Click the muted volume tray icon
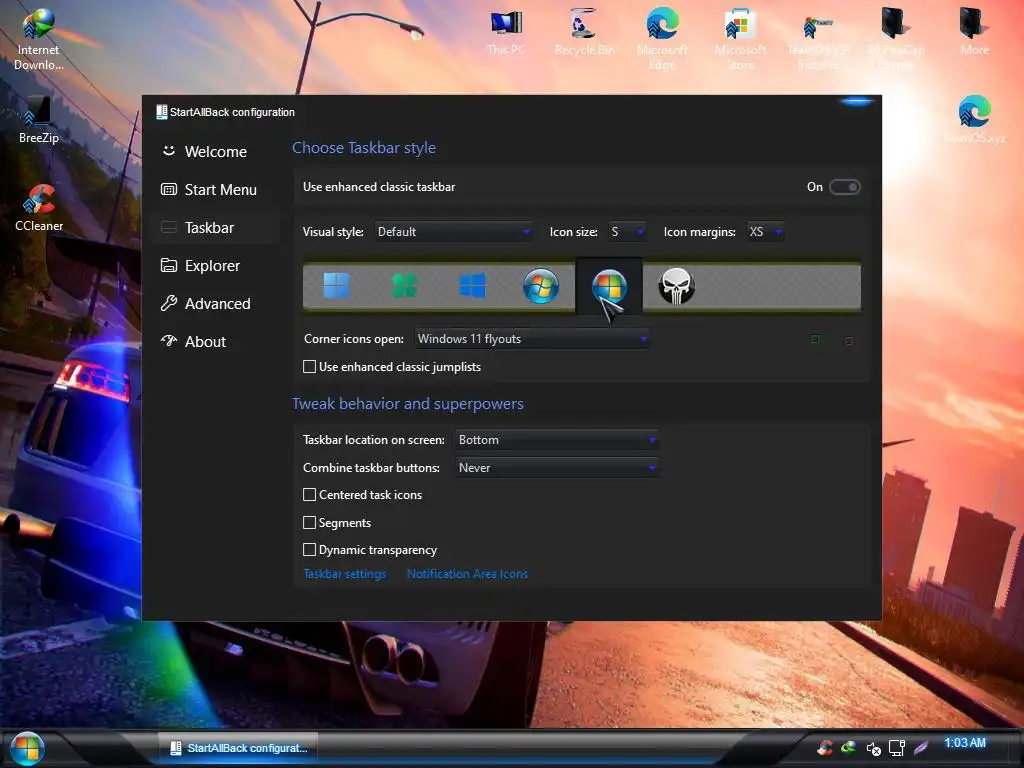The height and width of the screenshot is (768, 1024). [873, 748]
